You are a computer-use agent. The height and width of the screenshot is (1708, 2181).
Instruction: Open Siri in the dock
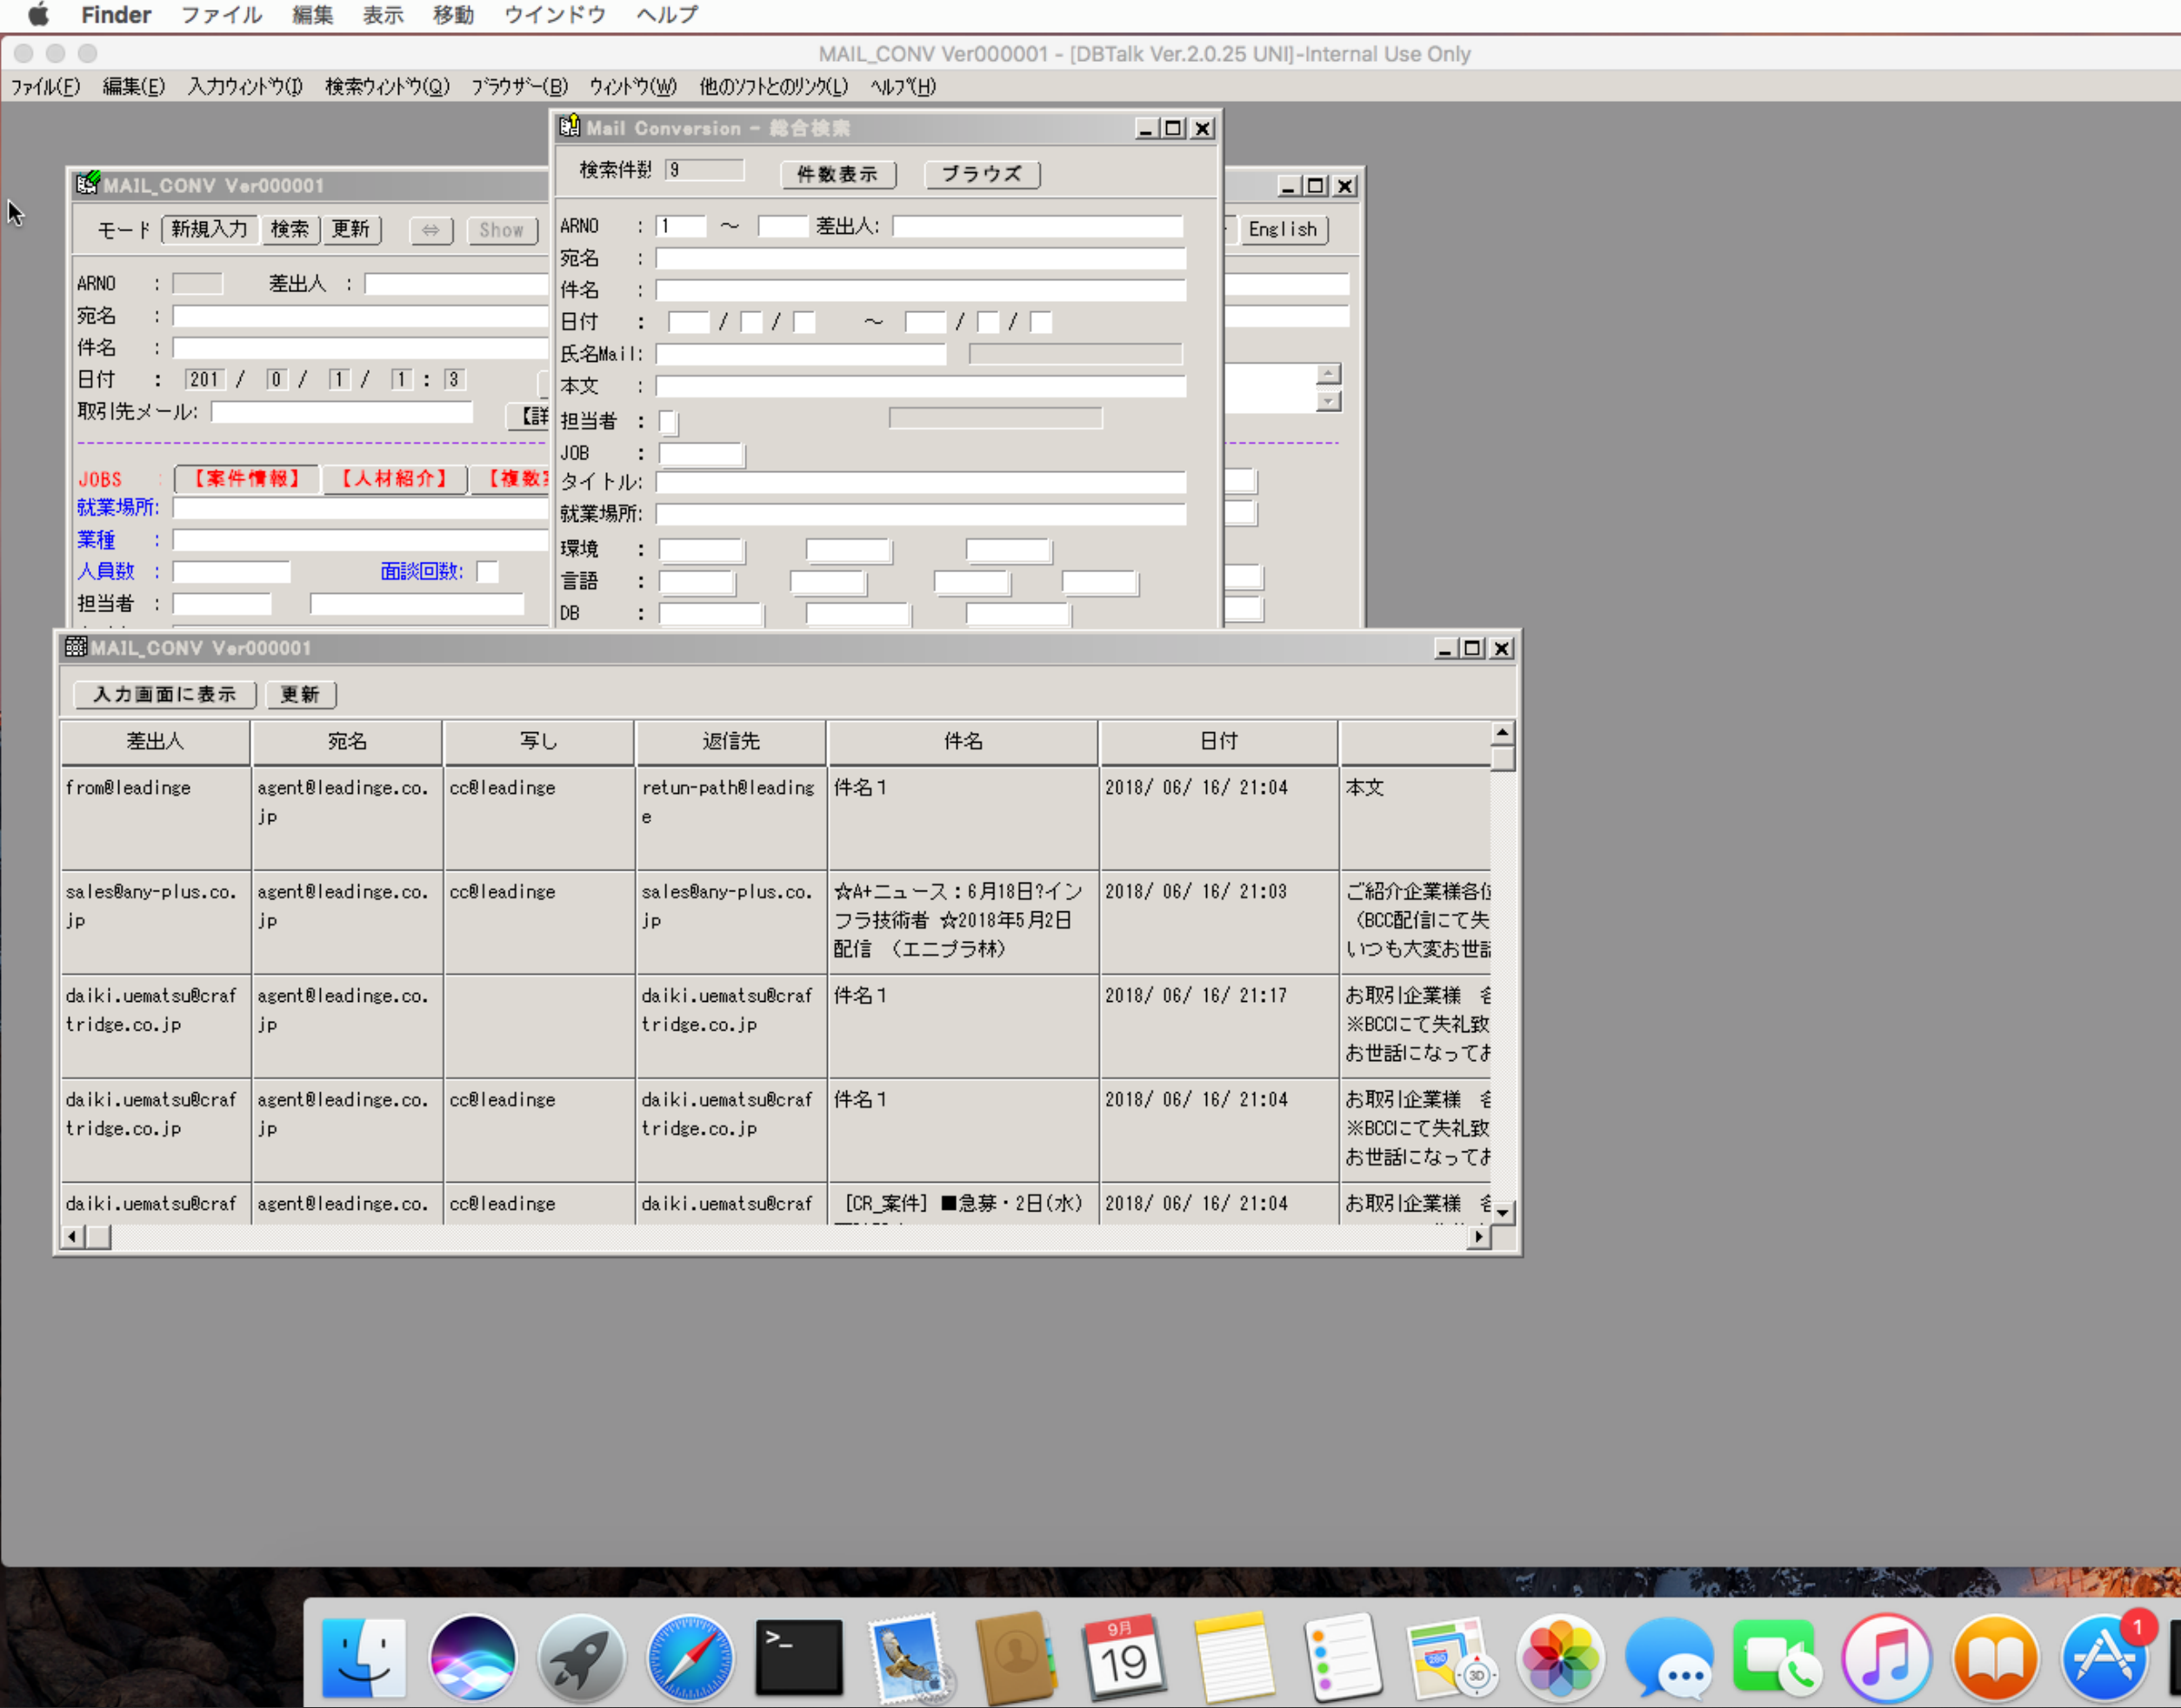(x=472, y=1656)
